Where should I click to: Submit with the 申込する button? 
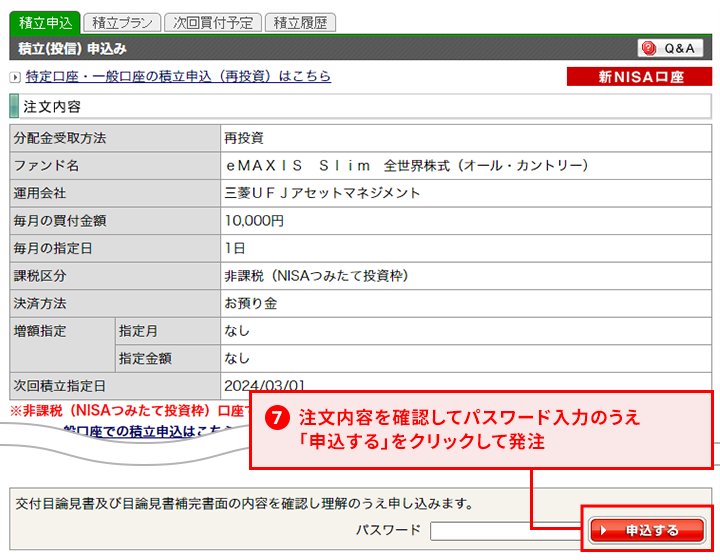(647, 530)
